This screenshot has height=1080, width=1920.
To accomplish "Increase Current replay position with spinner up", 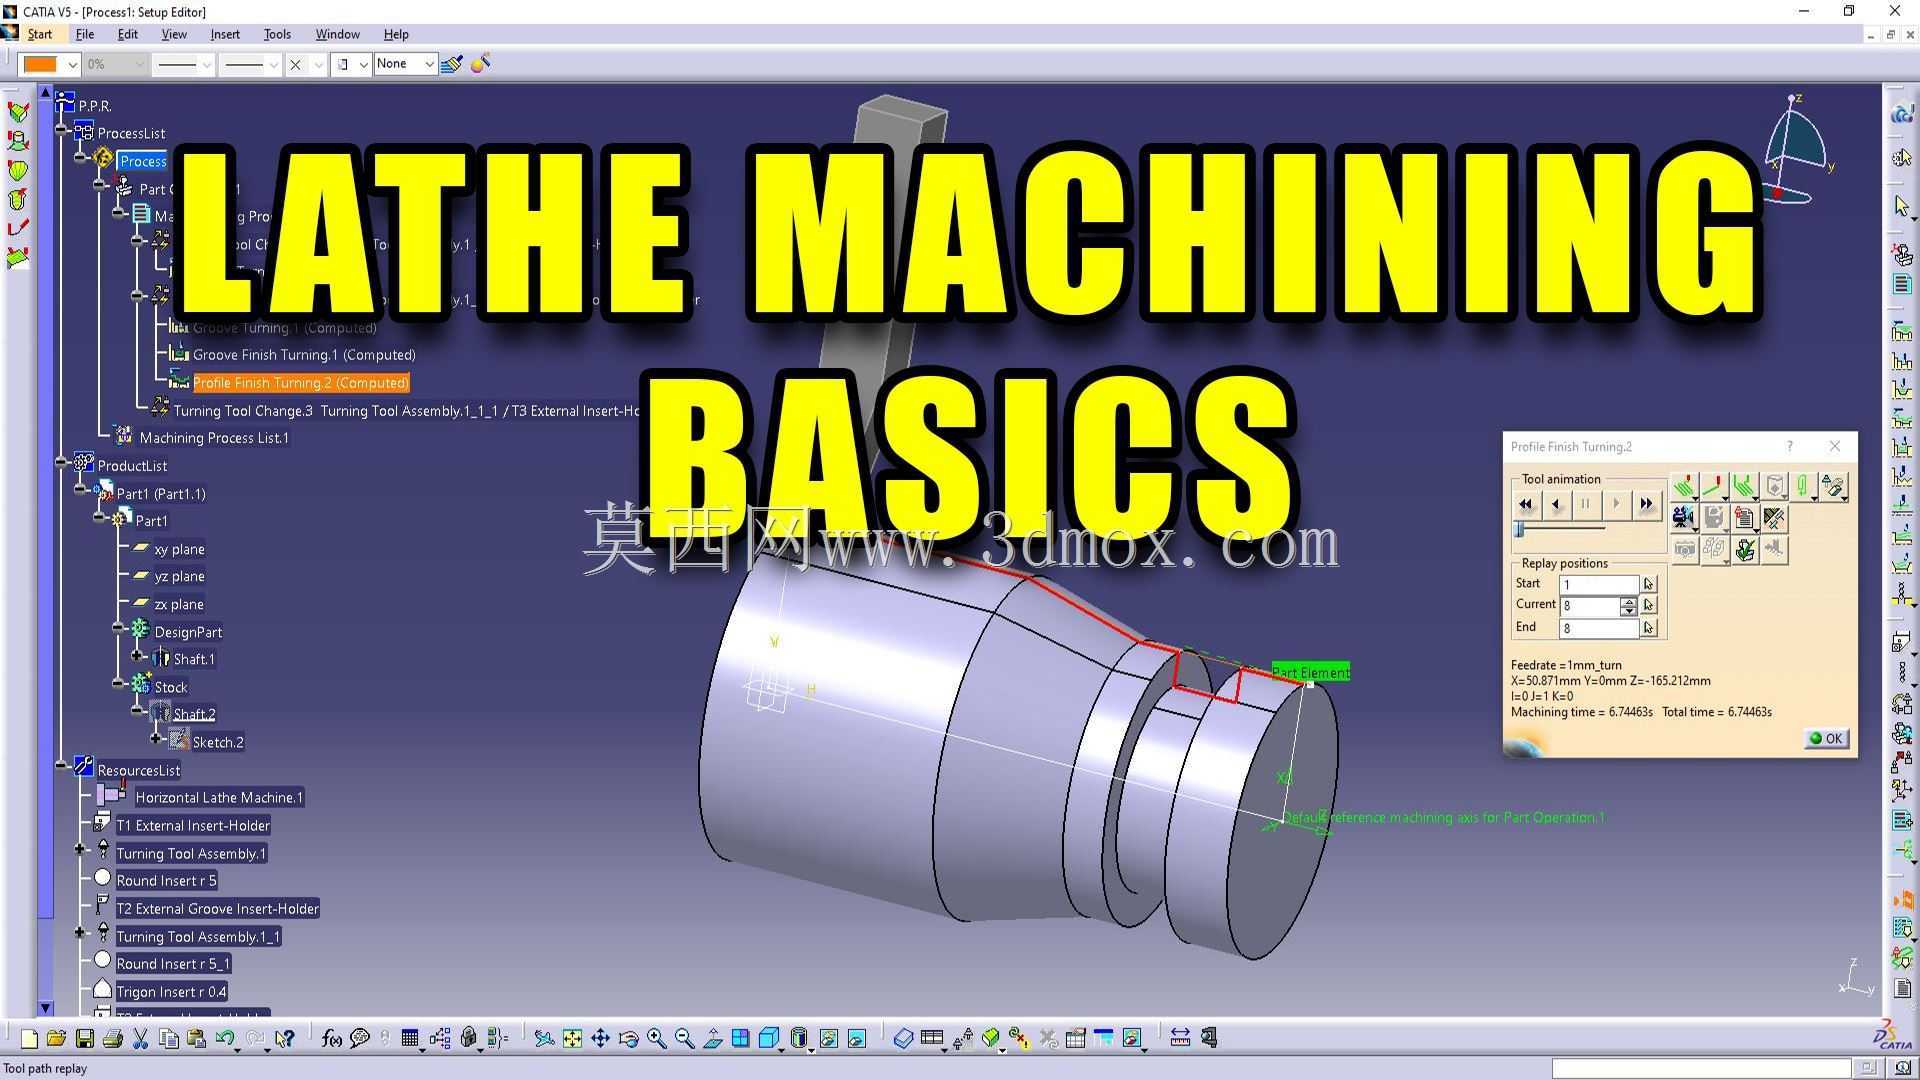I will coord(1629,601).
